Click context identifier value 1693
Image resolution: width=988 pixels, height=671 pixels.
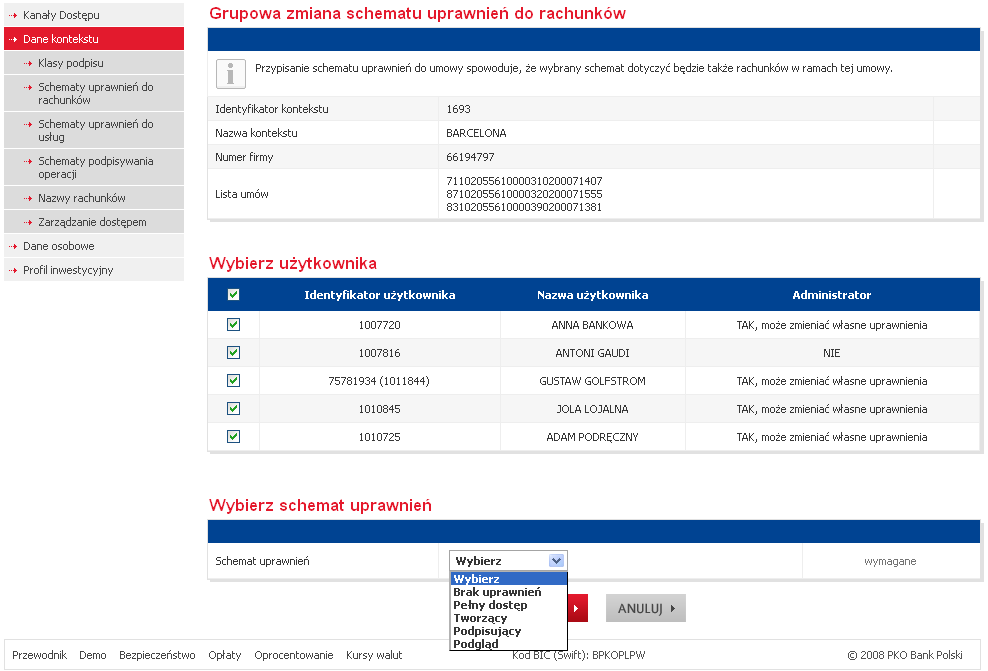click(x=458, y=109)
